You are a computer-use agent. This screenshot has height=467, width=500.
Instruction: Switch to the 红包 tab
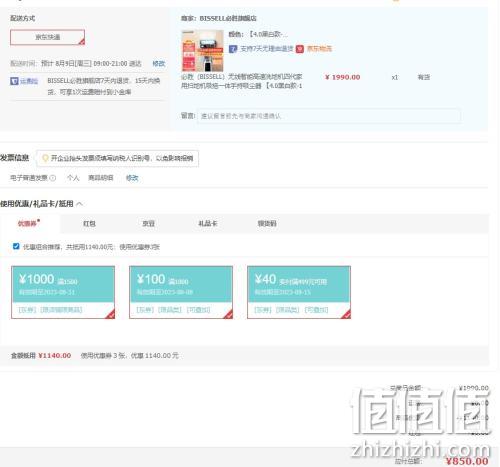pos(89,224)
